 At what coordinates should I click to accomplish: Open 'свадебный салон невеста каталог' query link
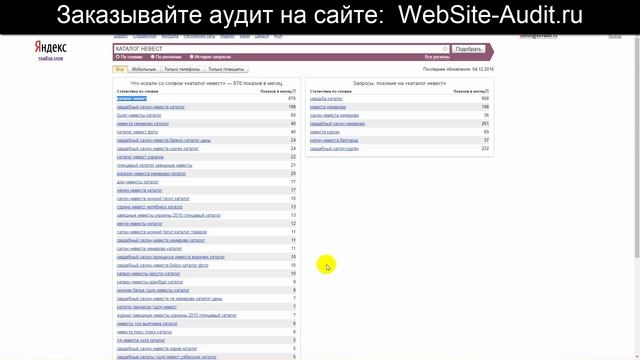151,107
